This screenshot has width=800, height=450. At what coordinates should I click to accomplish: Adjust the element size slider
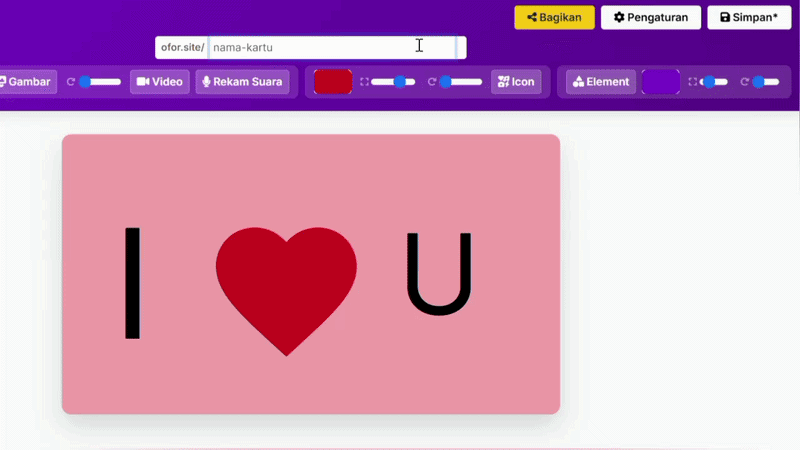click(x=713, y=82)
